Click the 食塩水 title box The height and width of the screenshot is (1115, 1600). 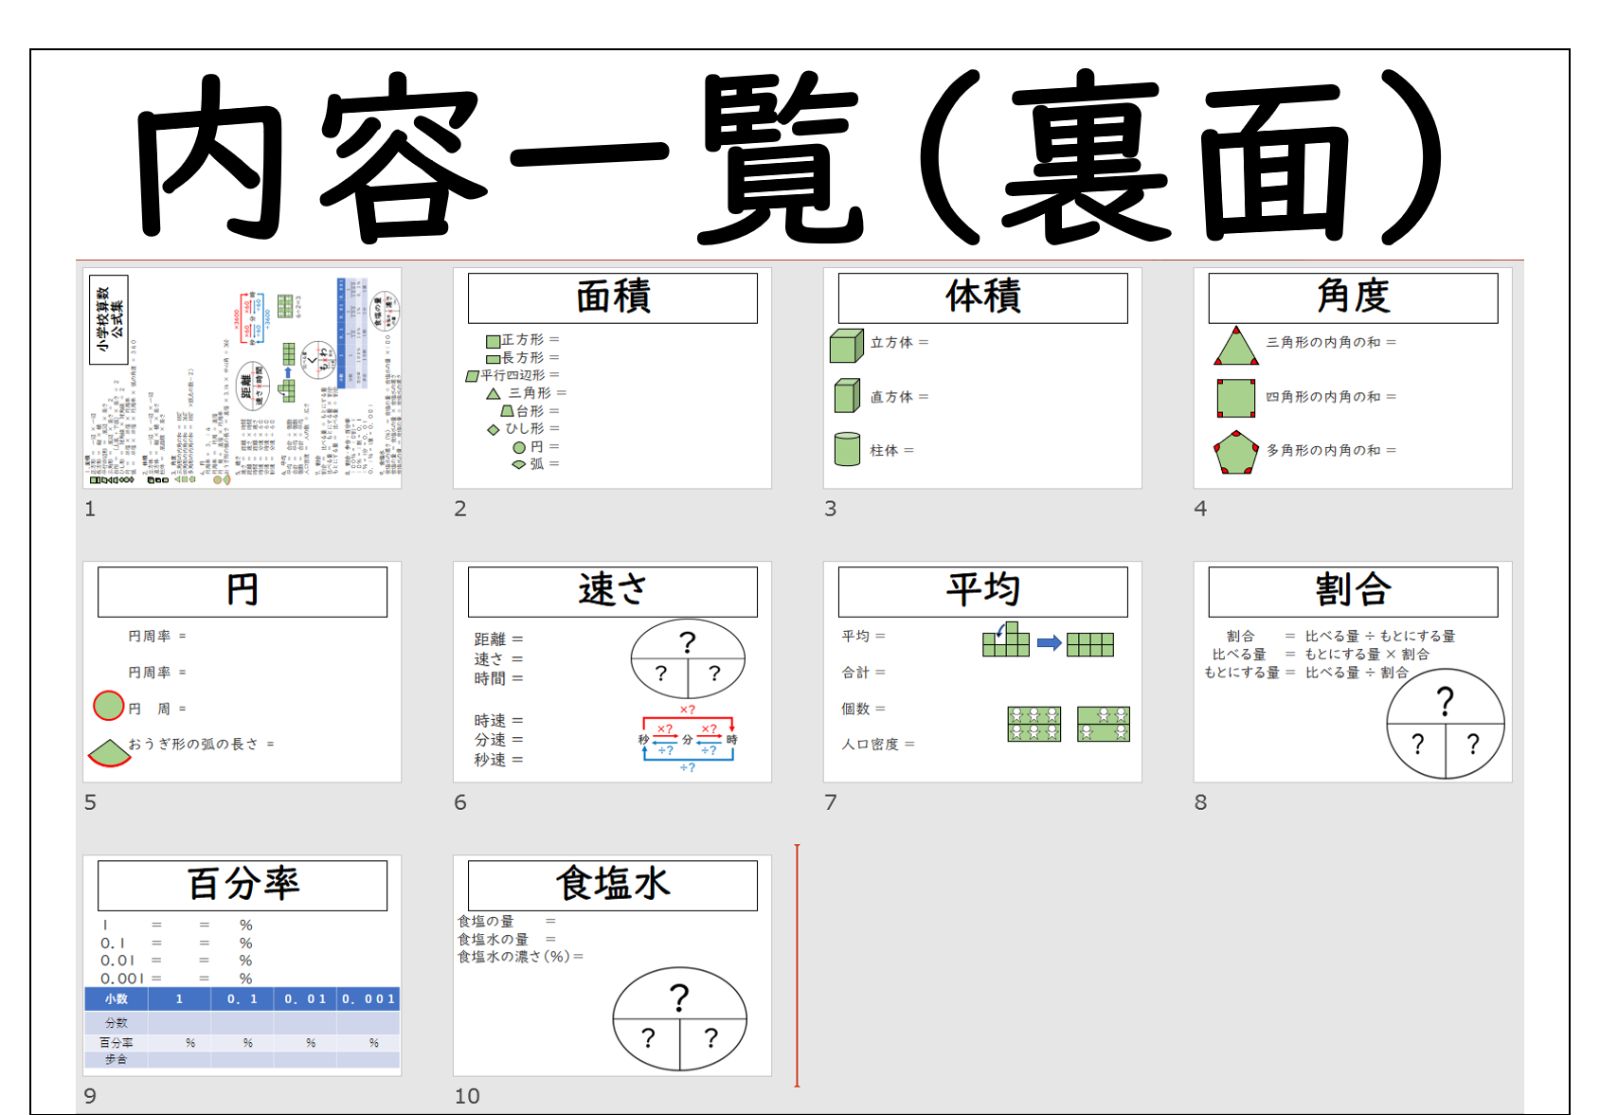pos(613,886)
